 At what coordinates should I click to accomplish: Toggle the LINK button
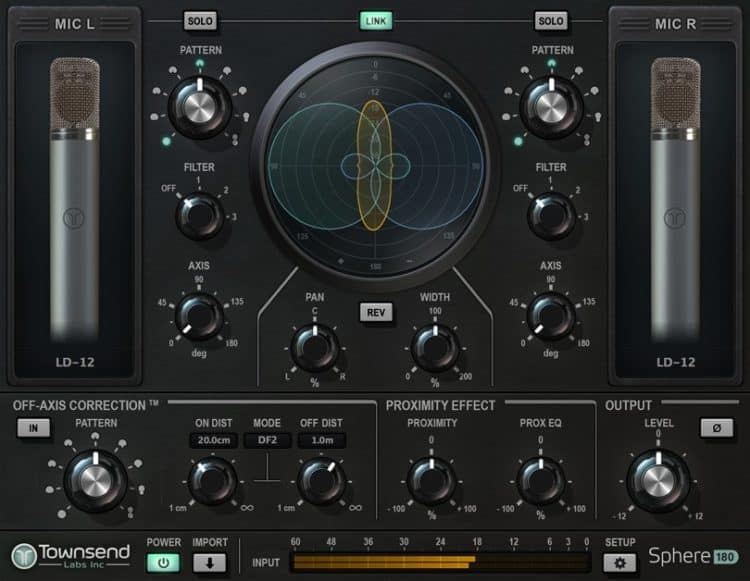tap(376, 21)
